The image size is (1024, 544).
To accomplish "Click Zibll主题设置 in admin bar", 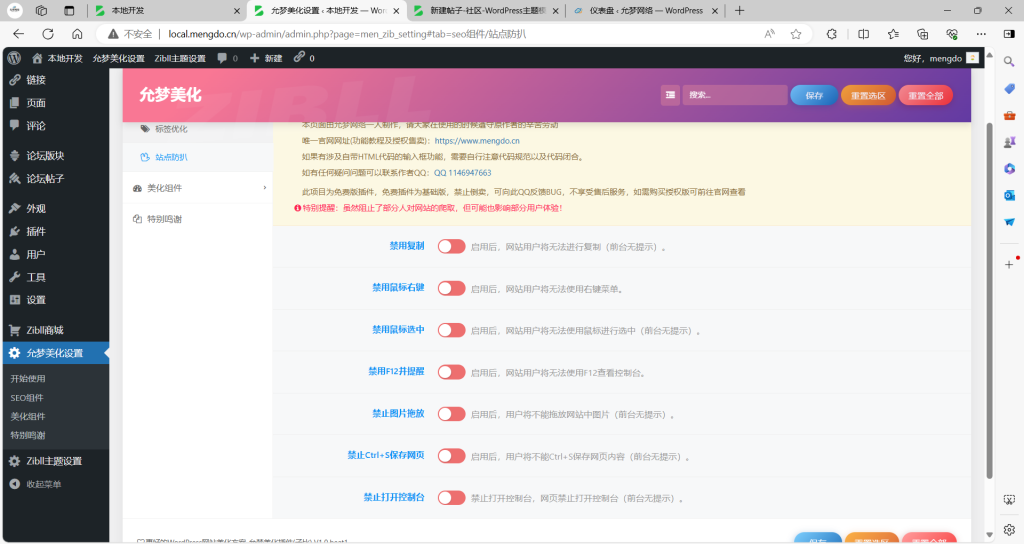I will 180,58.
